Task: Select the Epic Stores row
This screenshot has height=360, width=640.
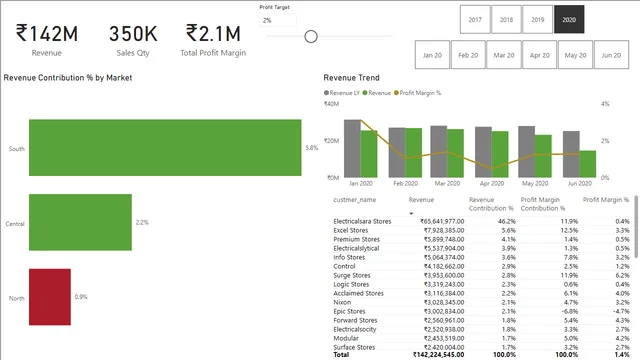Action: click(x=482, y=311)
